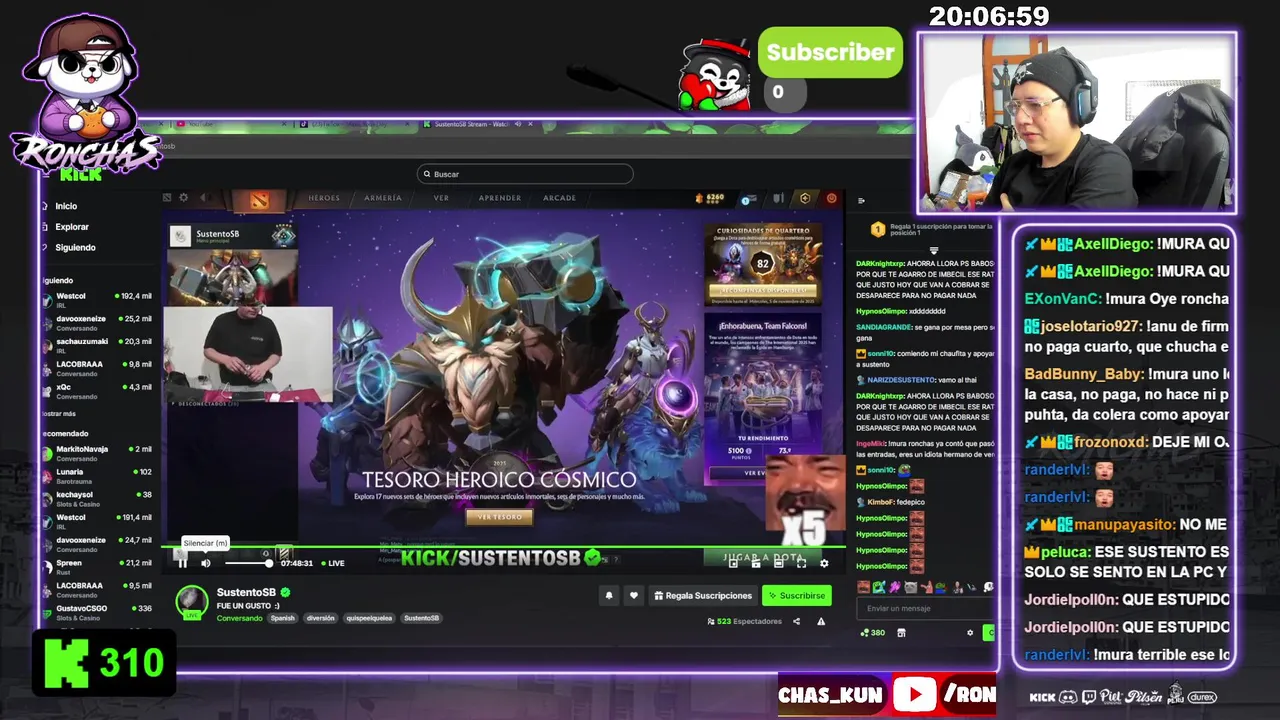Image resolution: width=1280 pixels, height=720 pixels.
Task: Open Dota APRENDER tab
Action: pyautogui.click(x=499, y=198)
